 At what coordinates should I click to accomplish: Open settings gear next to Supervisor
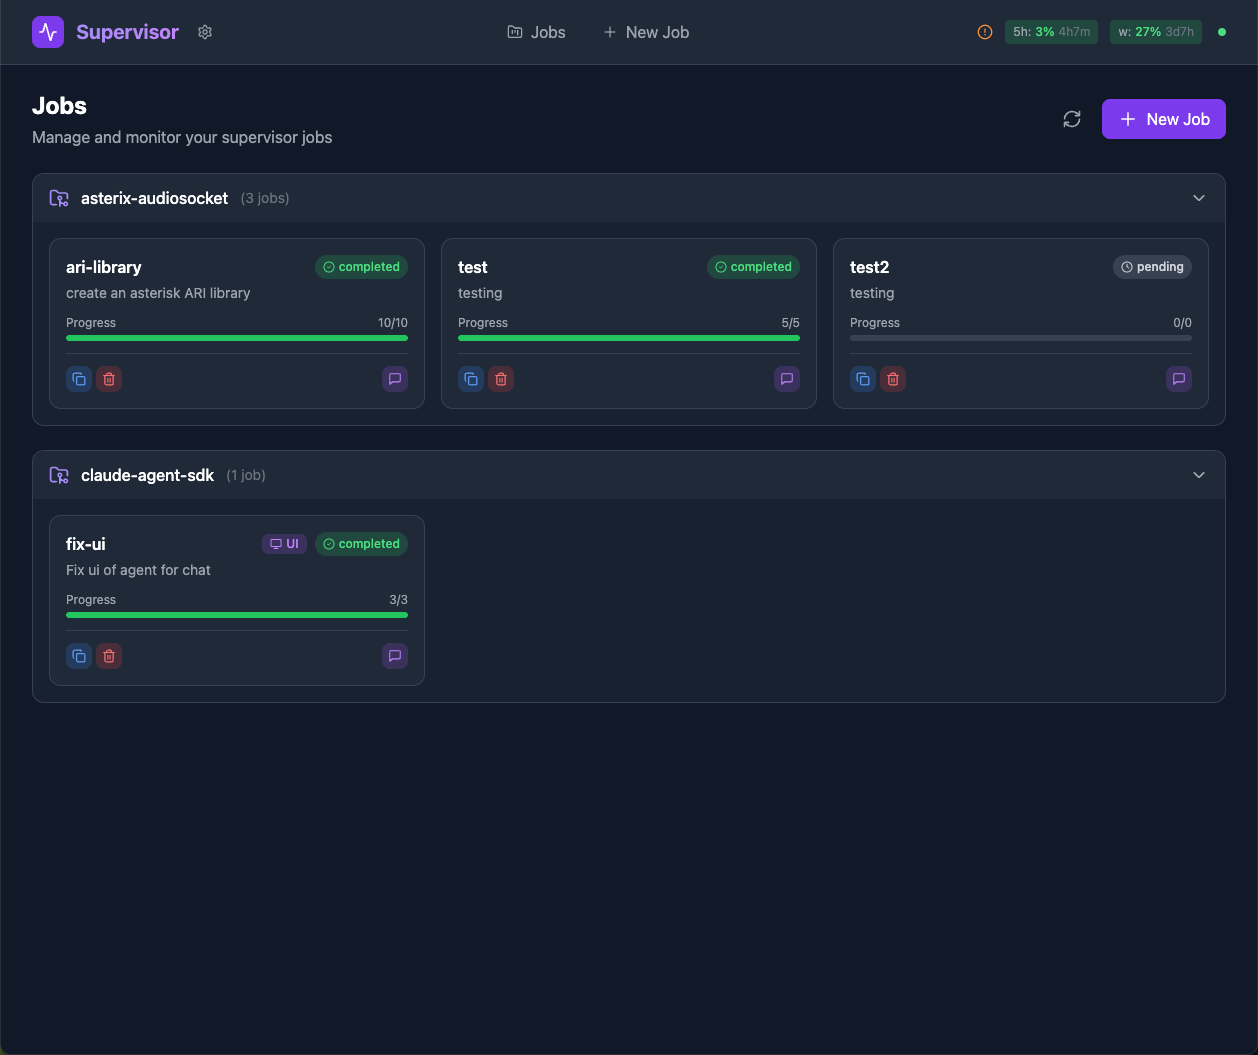tap(205, 32)
